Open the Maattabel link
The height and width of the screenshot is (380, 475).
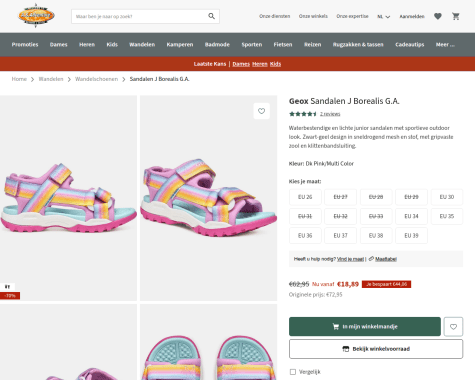[386, 259]
